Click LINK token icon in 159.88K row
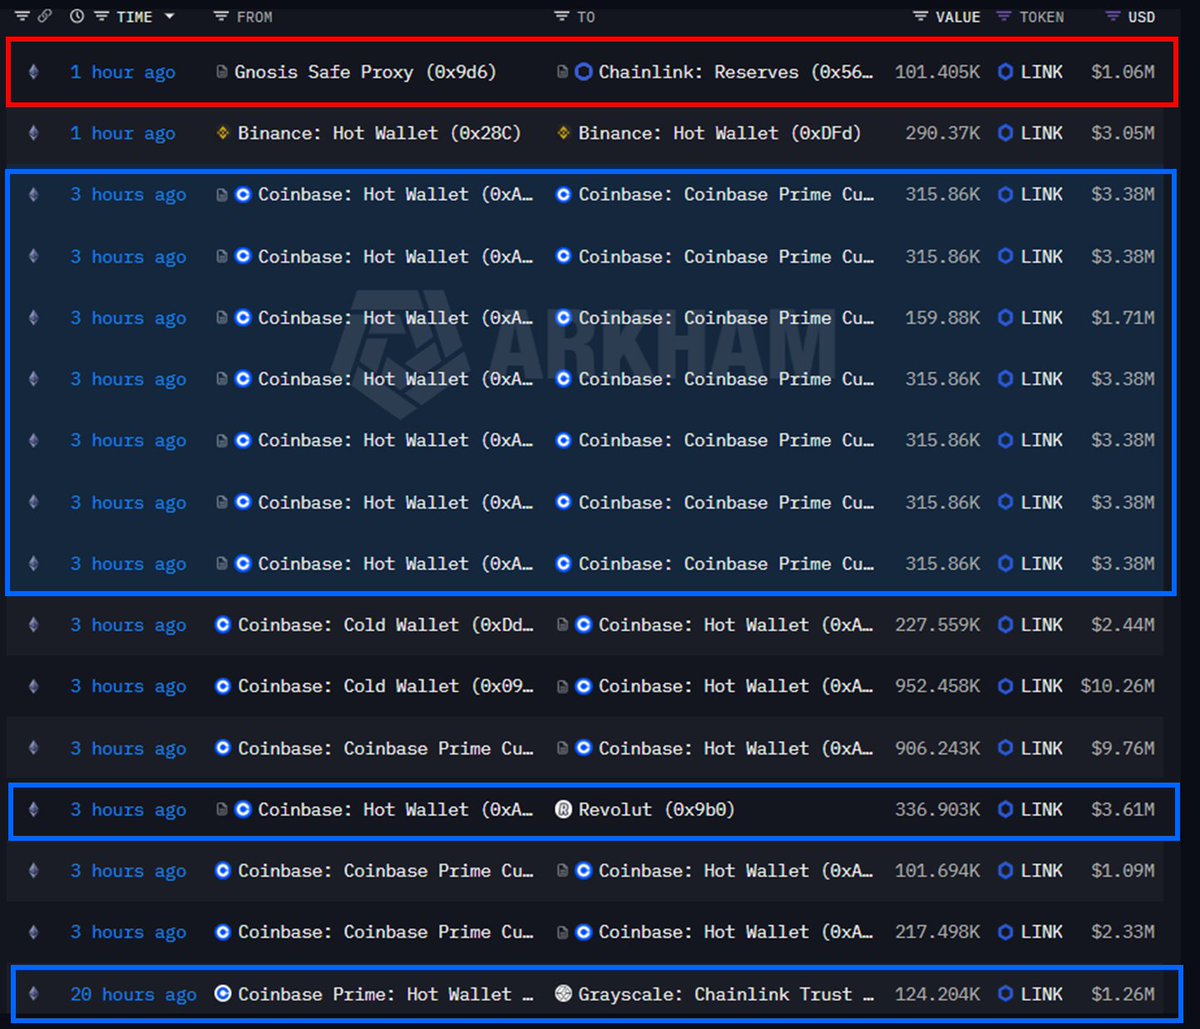This screenshot has width=1200, height=1029. [1005, 318]
